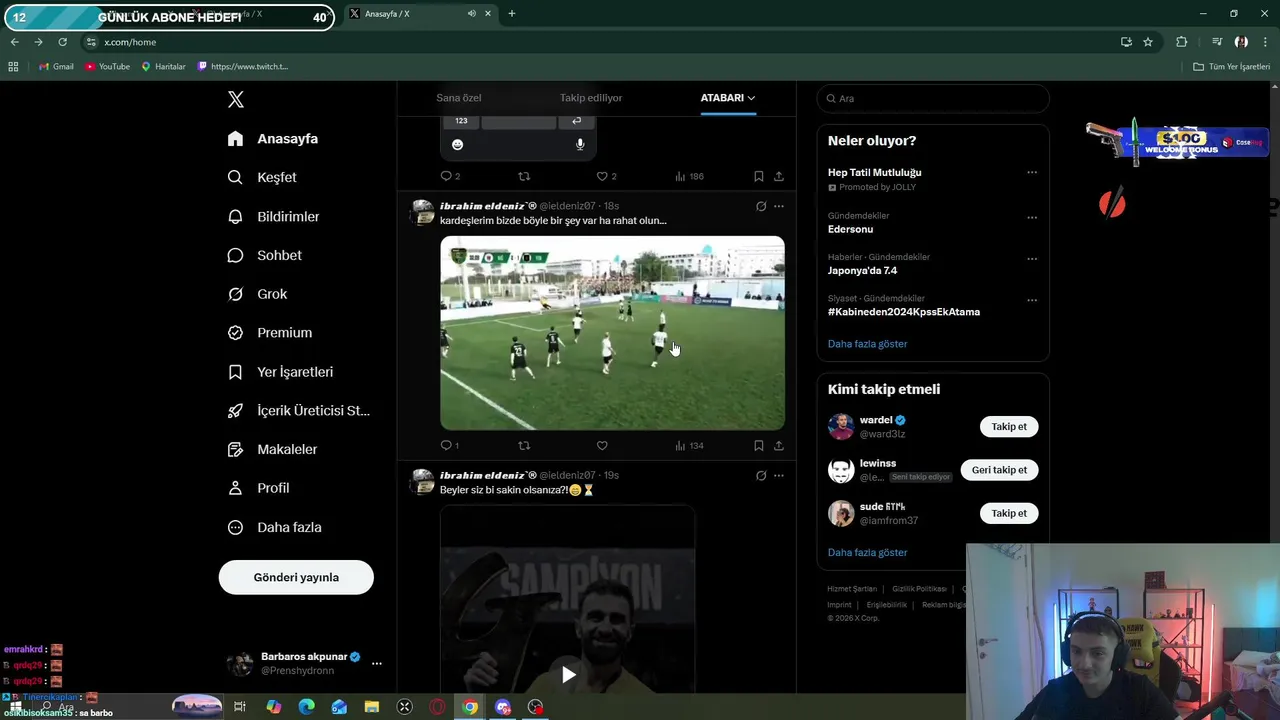Open Microsoft Edge from taskbar

306,707
